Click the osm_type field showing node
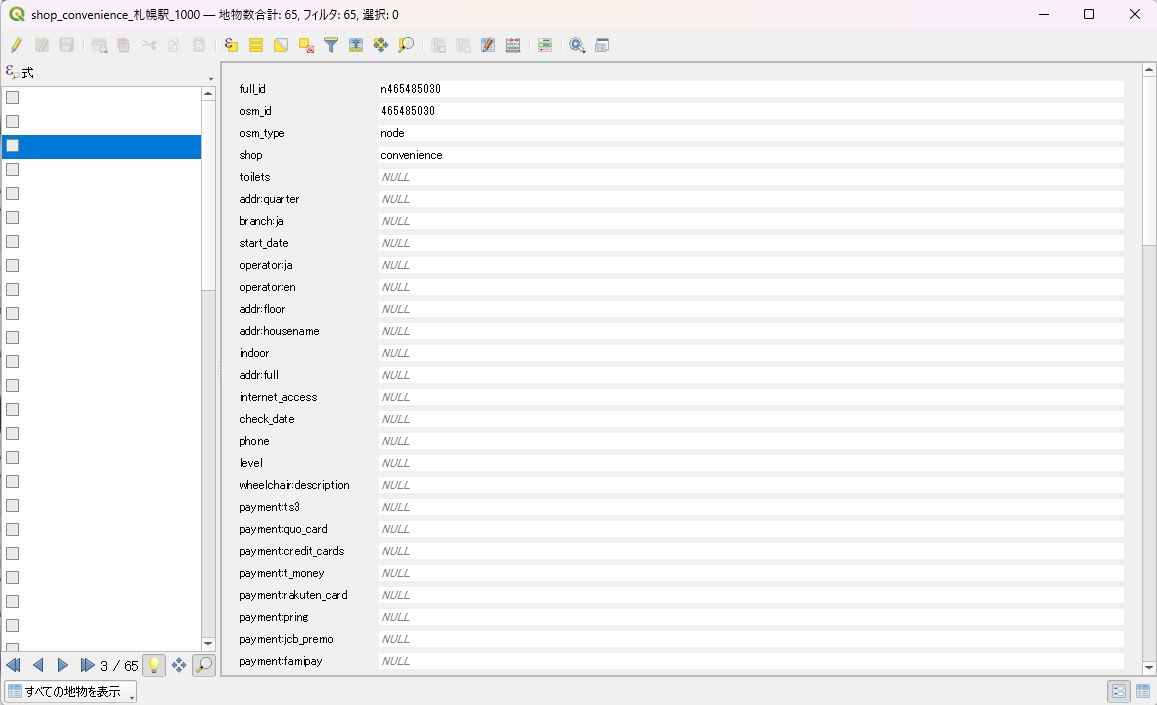The width and height of the screenshot is (1157, 705). (751, 134)
